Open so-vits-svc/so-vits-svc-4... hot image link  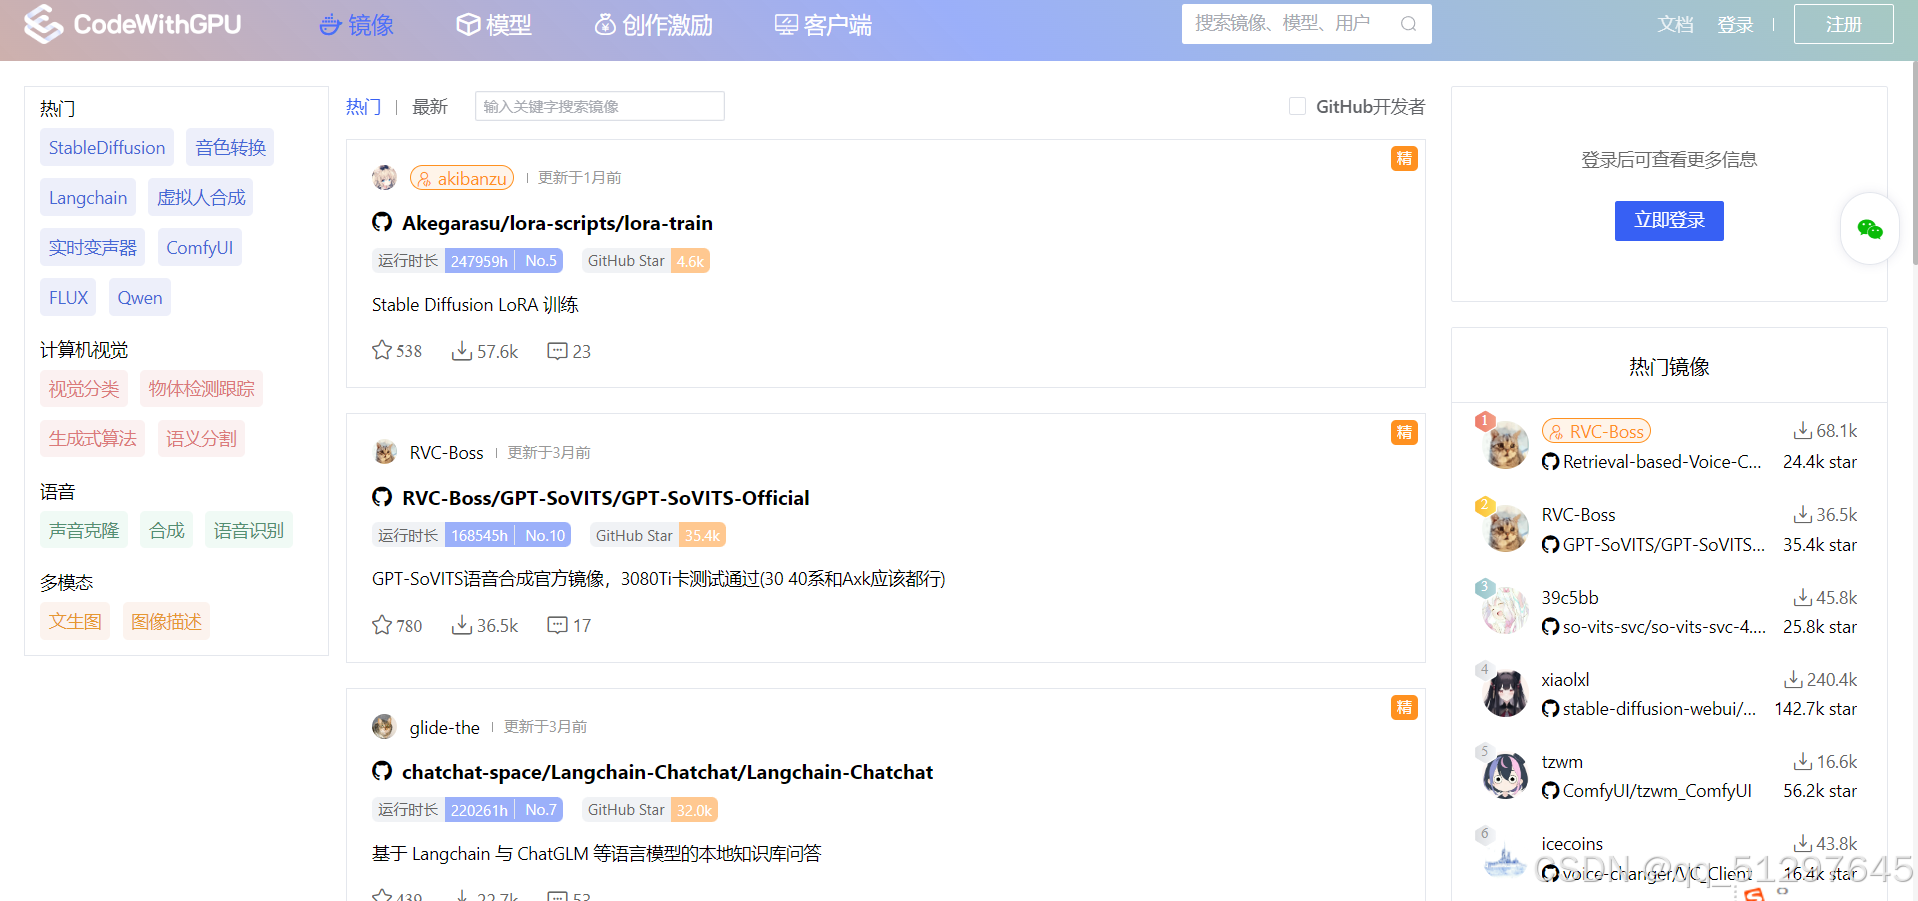1664,626
